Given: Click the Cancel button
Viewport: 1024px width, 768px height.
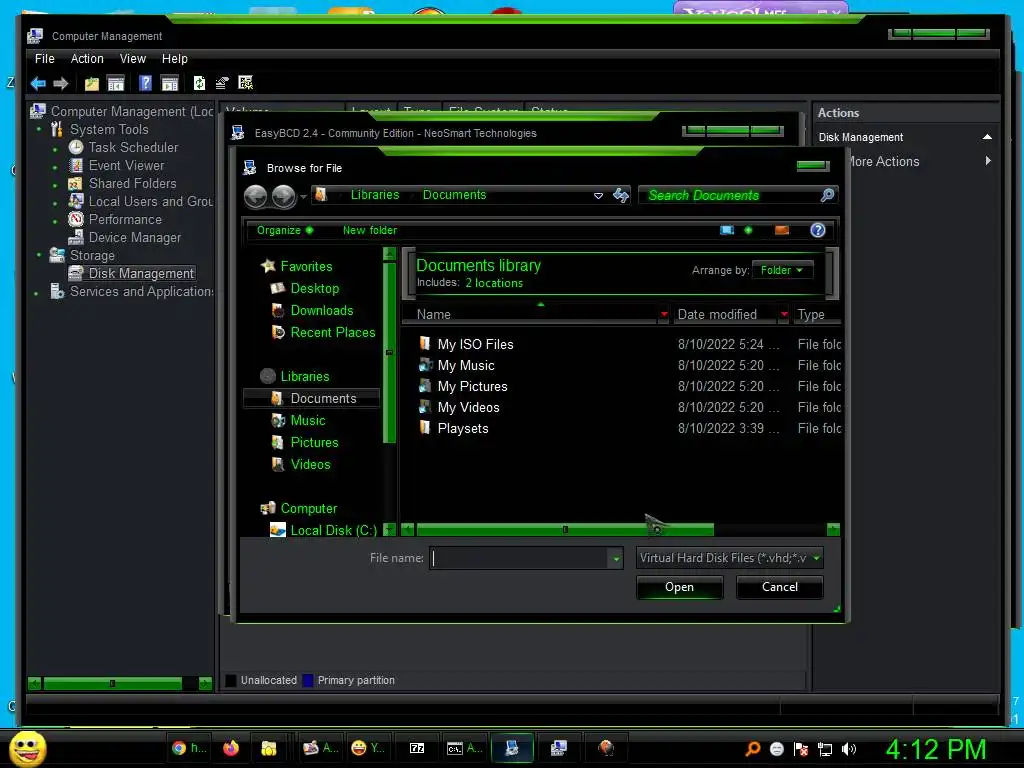Looking at the screenshot, I should [x=779, y=586].
